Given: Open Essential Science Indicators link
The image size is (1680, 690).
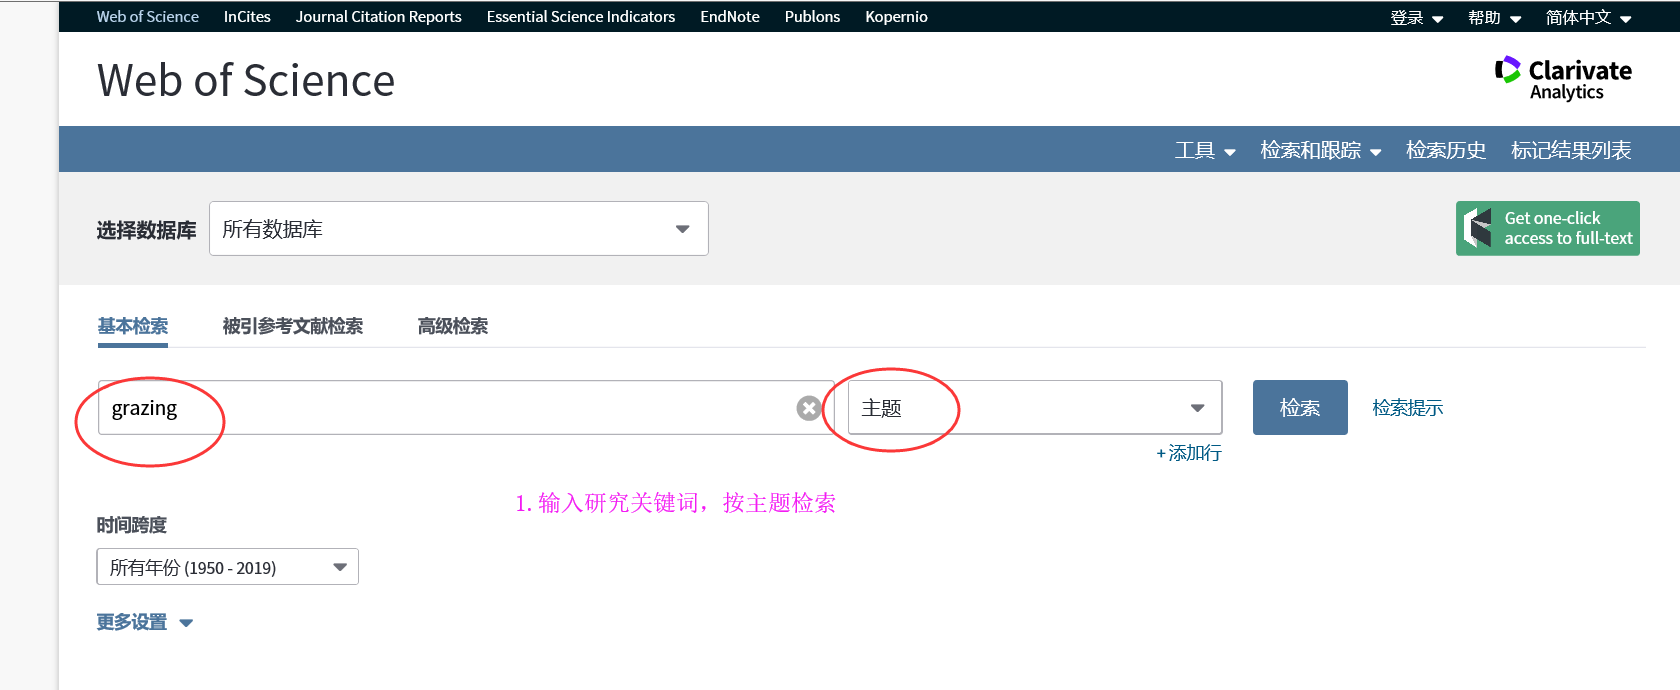Looking at the screenshot, I should pyautogui.click(x=581, y=17).
